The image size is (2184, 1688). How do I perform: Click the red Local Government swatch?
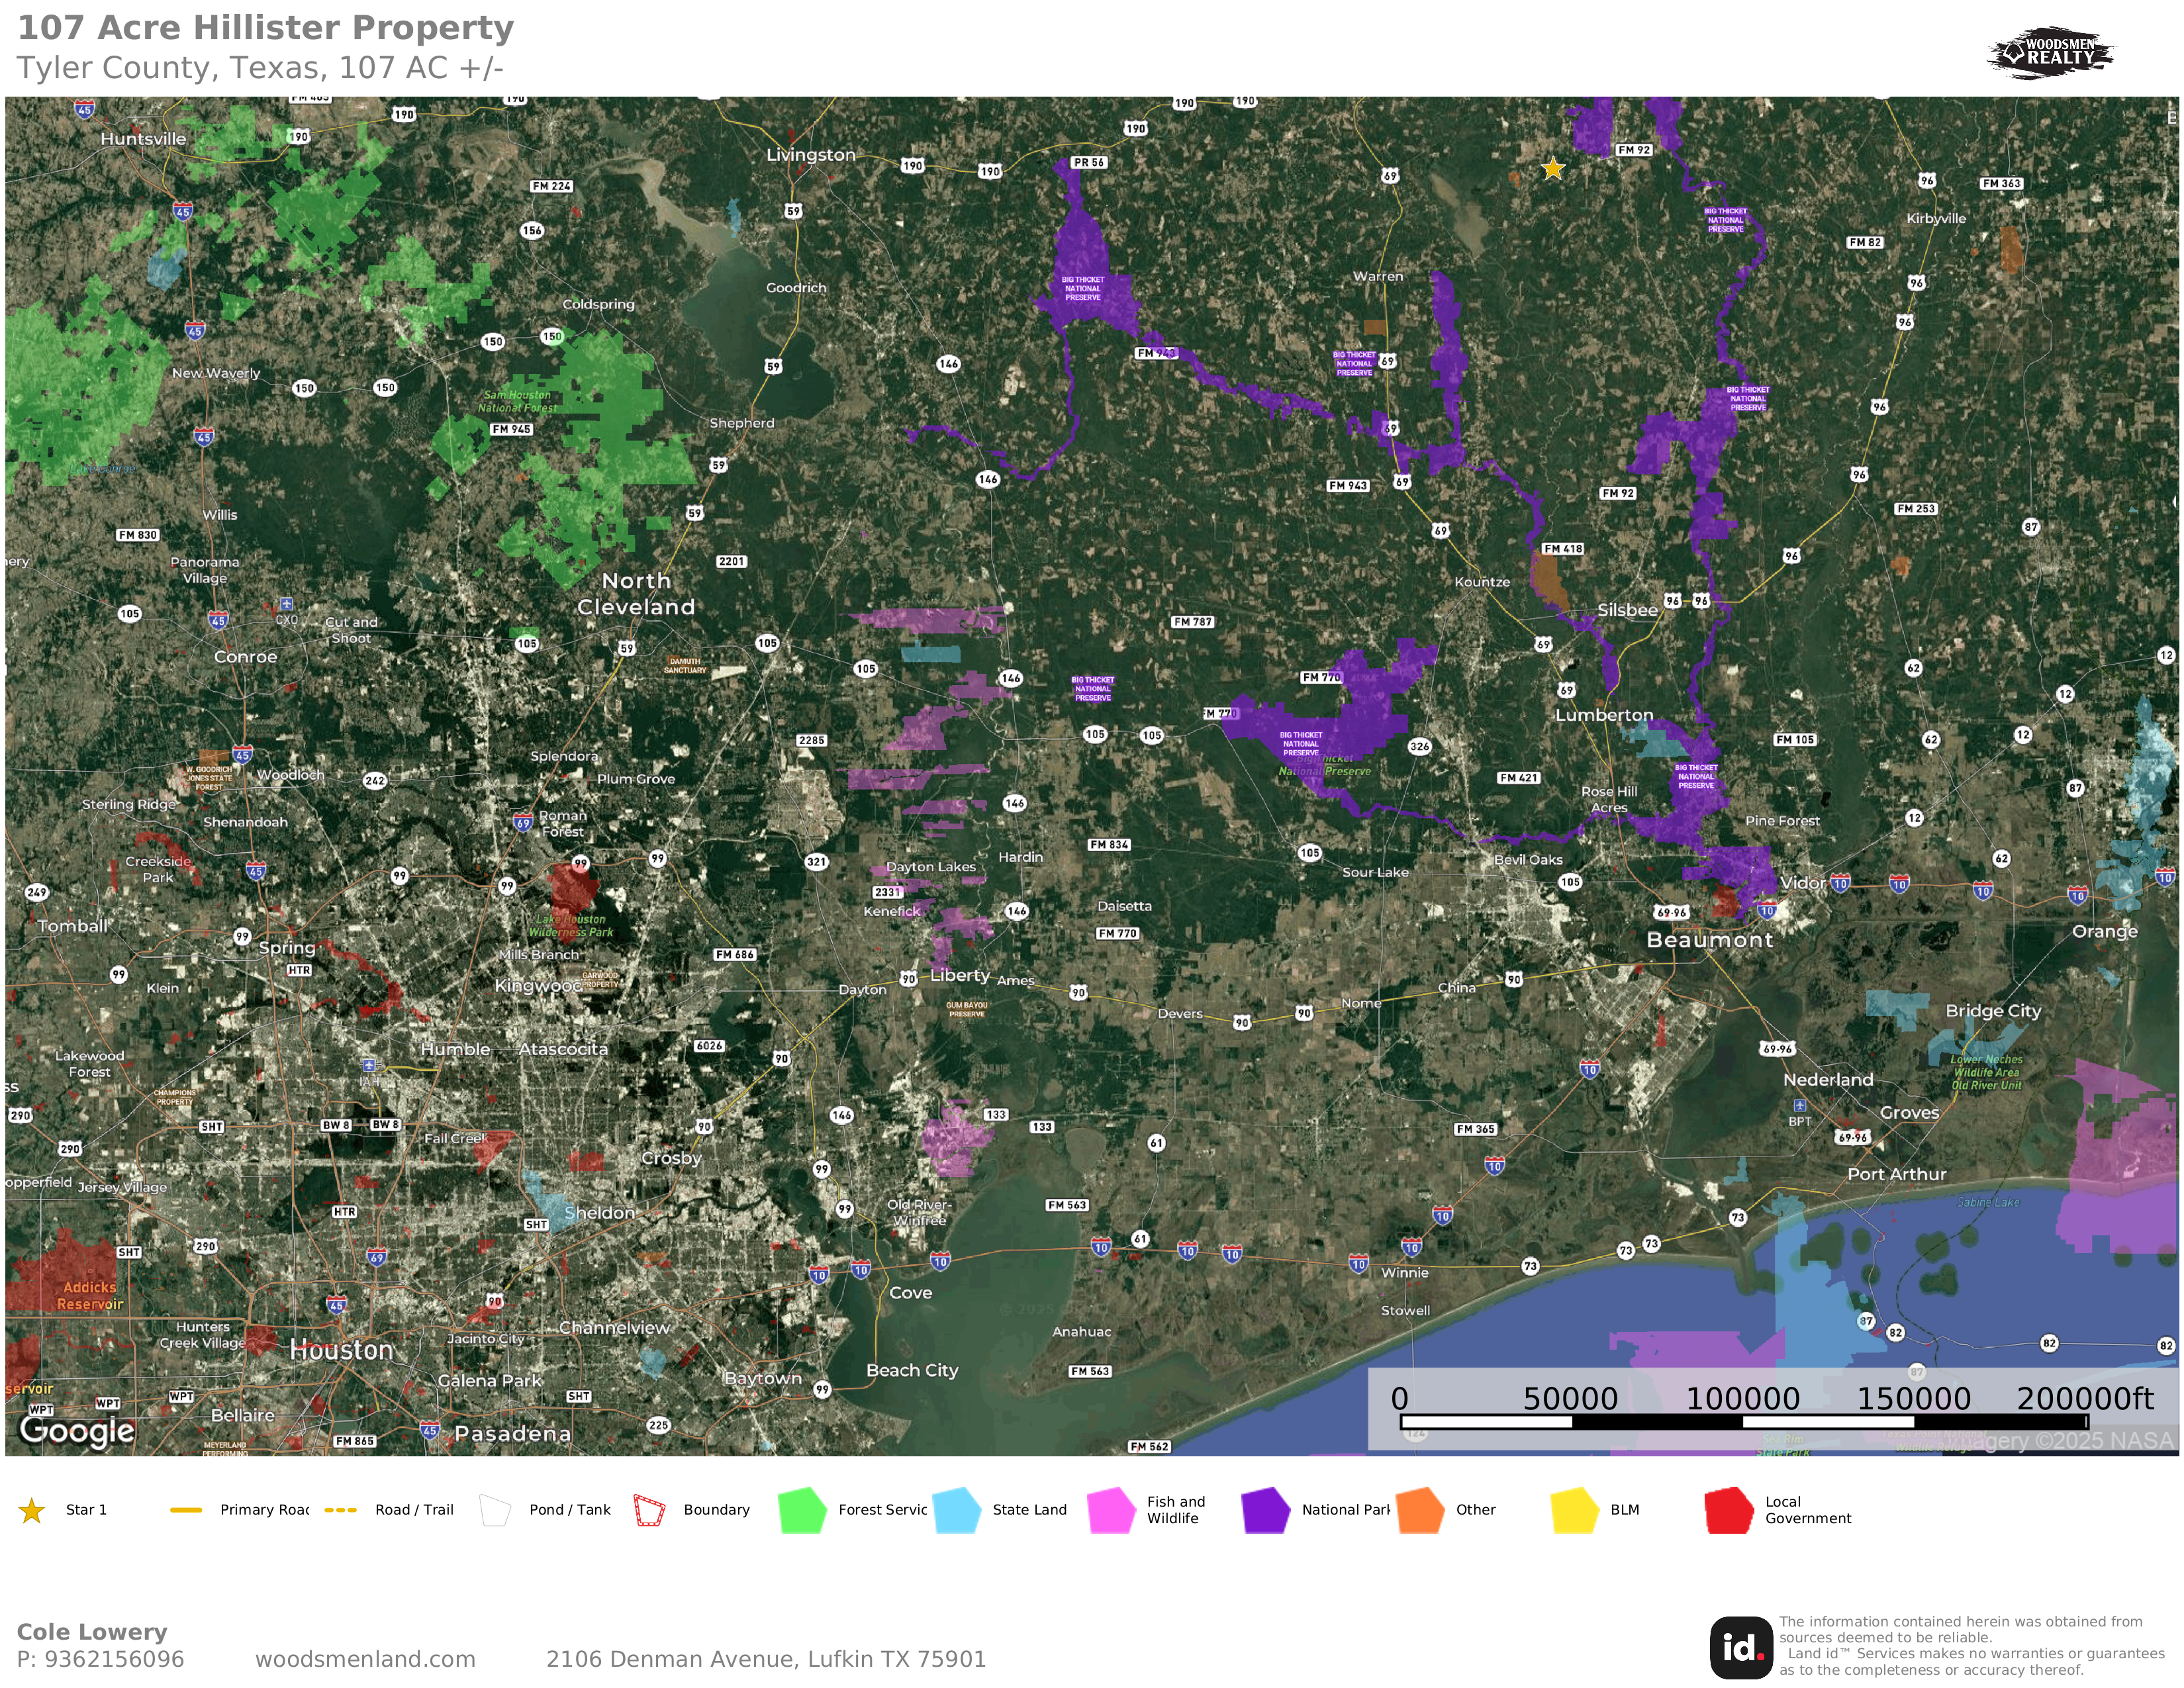click(x=1728, y=1510)
